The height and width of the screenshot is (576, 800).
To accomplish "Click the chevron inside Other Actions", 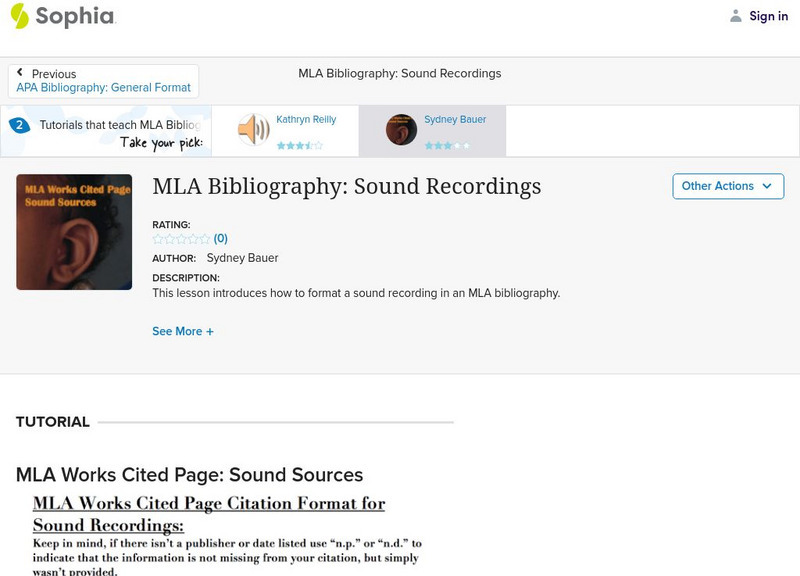I will (x=765, y=186).
